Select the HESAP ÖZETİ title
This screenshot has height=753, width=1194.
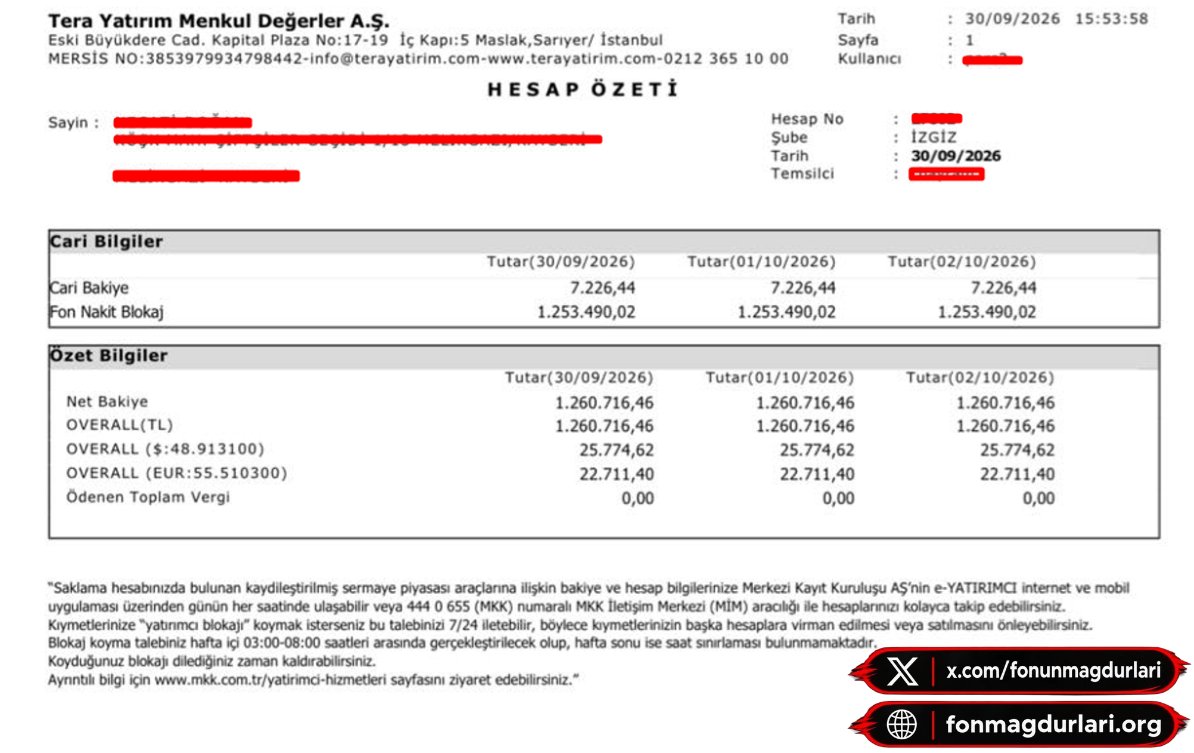tap(583, 90)
